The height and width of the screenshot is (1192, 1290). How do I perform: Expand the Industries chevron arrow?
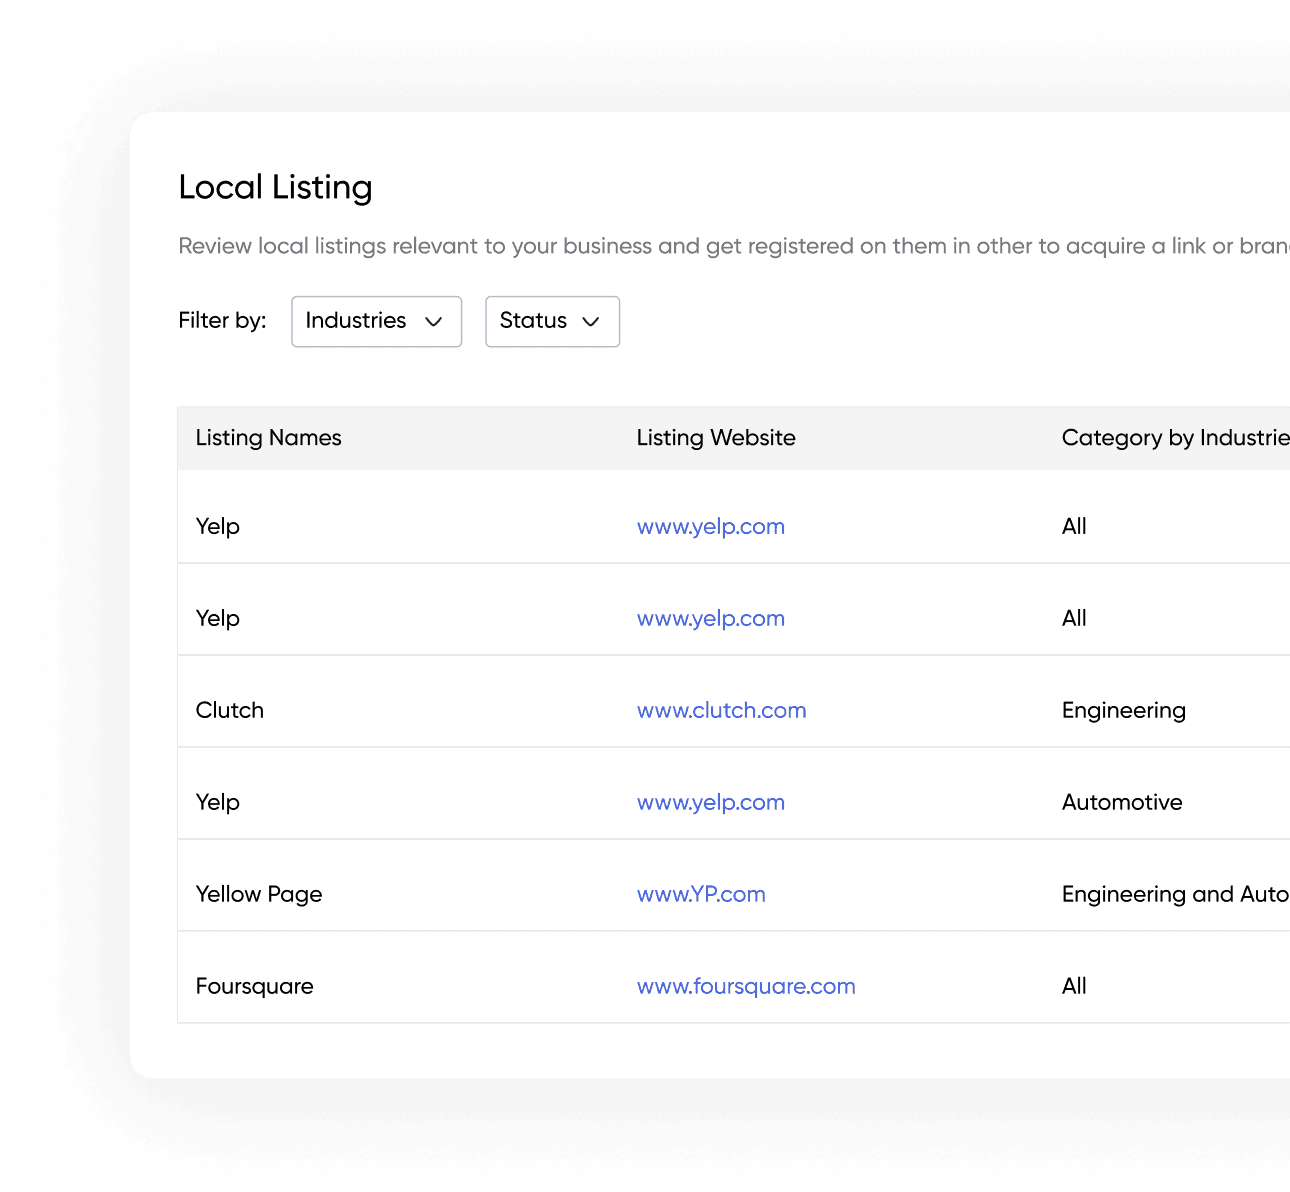click(435, 322)
